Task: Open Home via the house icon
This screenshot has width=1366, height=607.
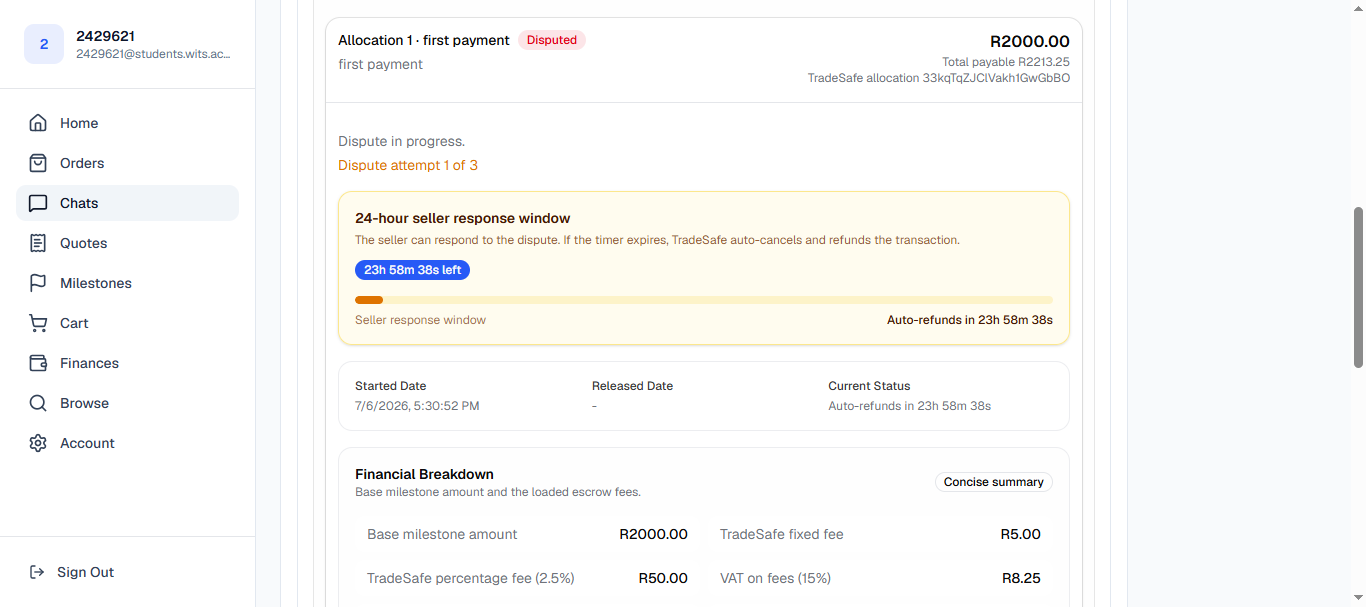Action: (x=38, y=123)
